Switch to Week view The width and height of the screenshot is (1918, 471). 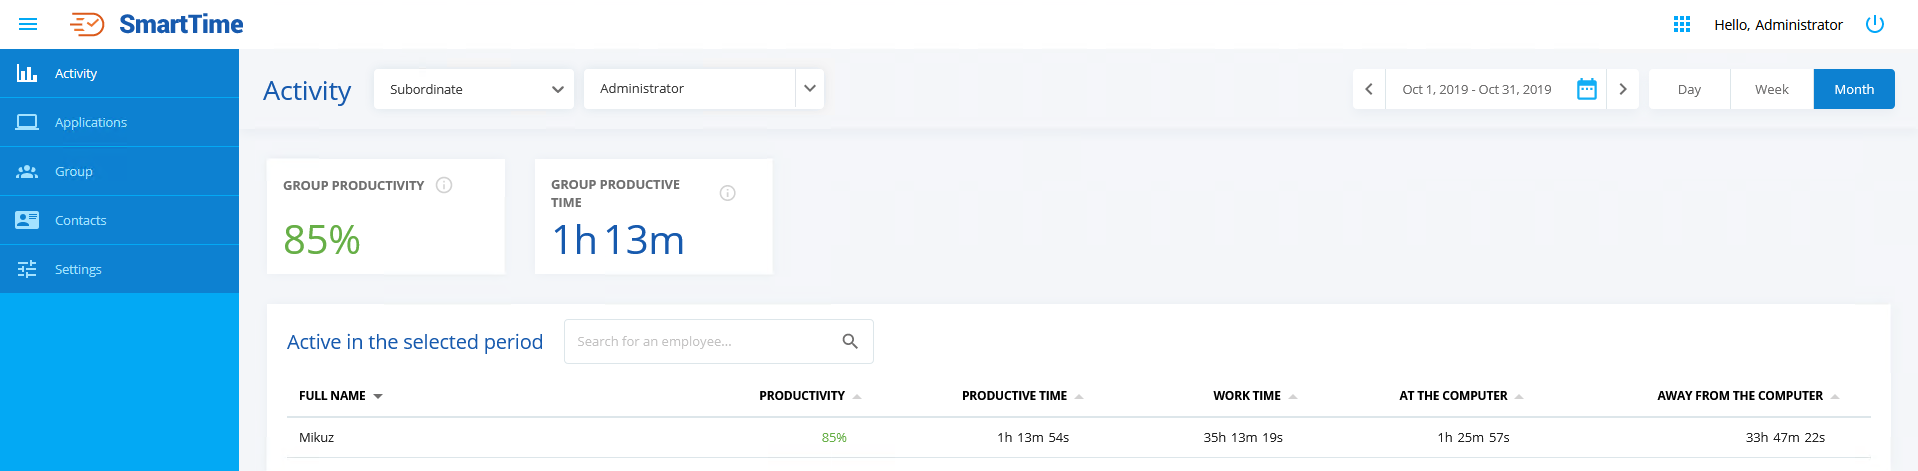tap(1771, 89)
